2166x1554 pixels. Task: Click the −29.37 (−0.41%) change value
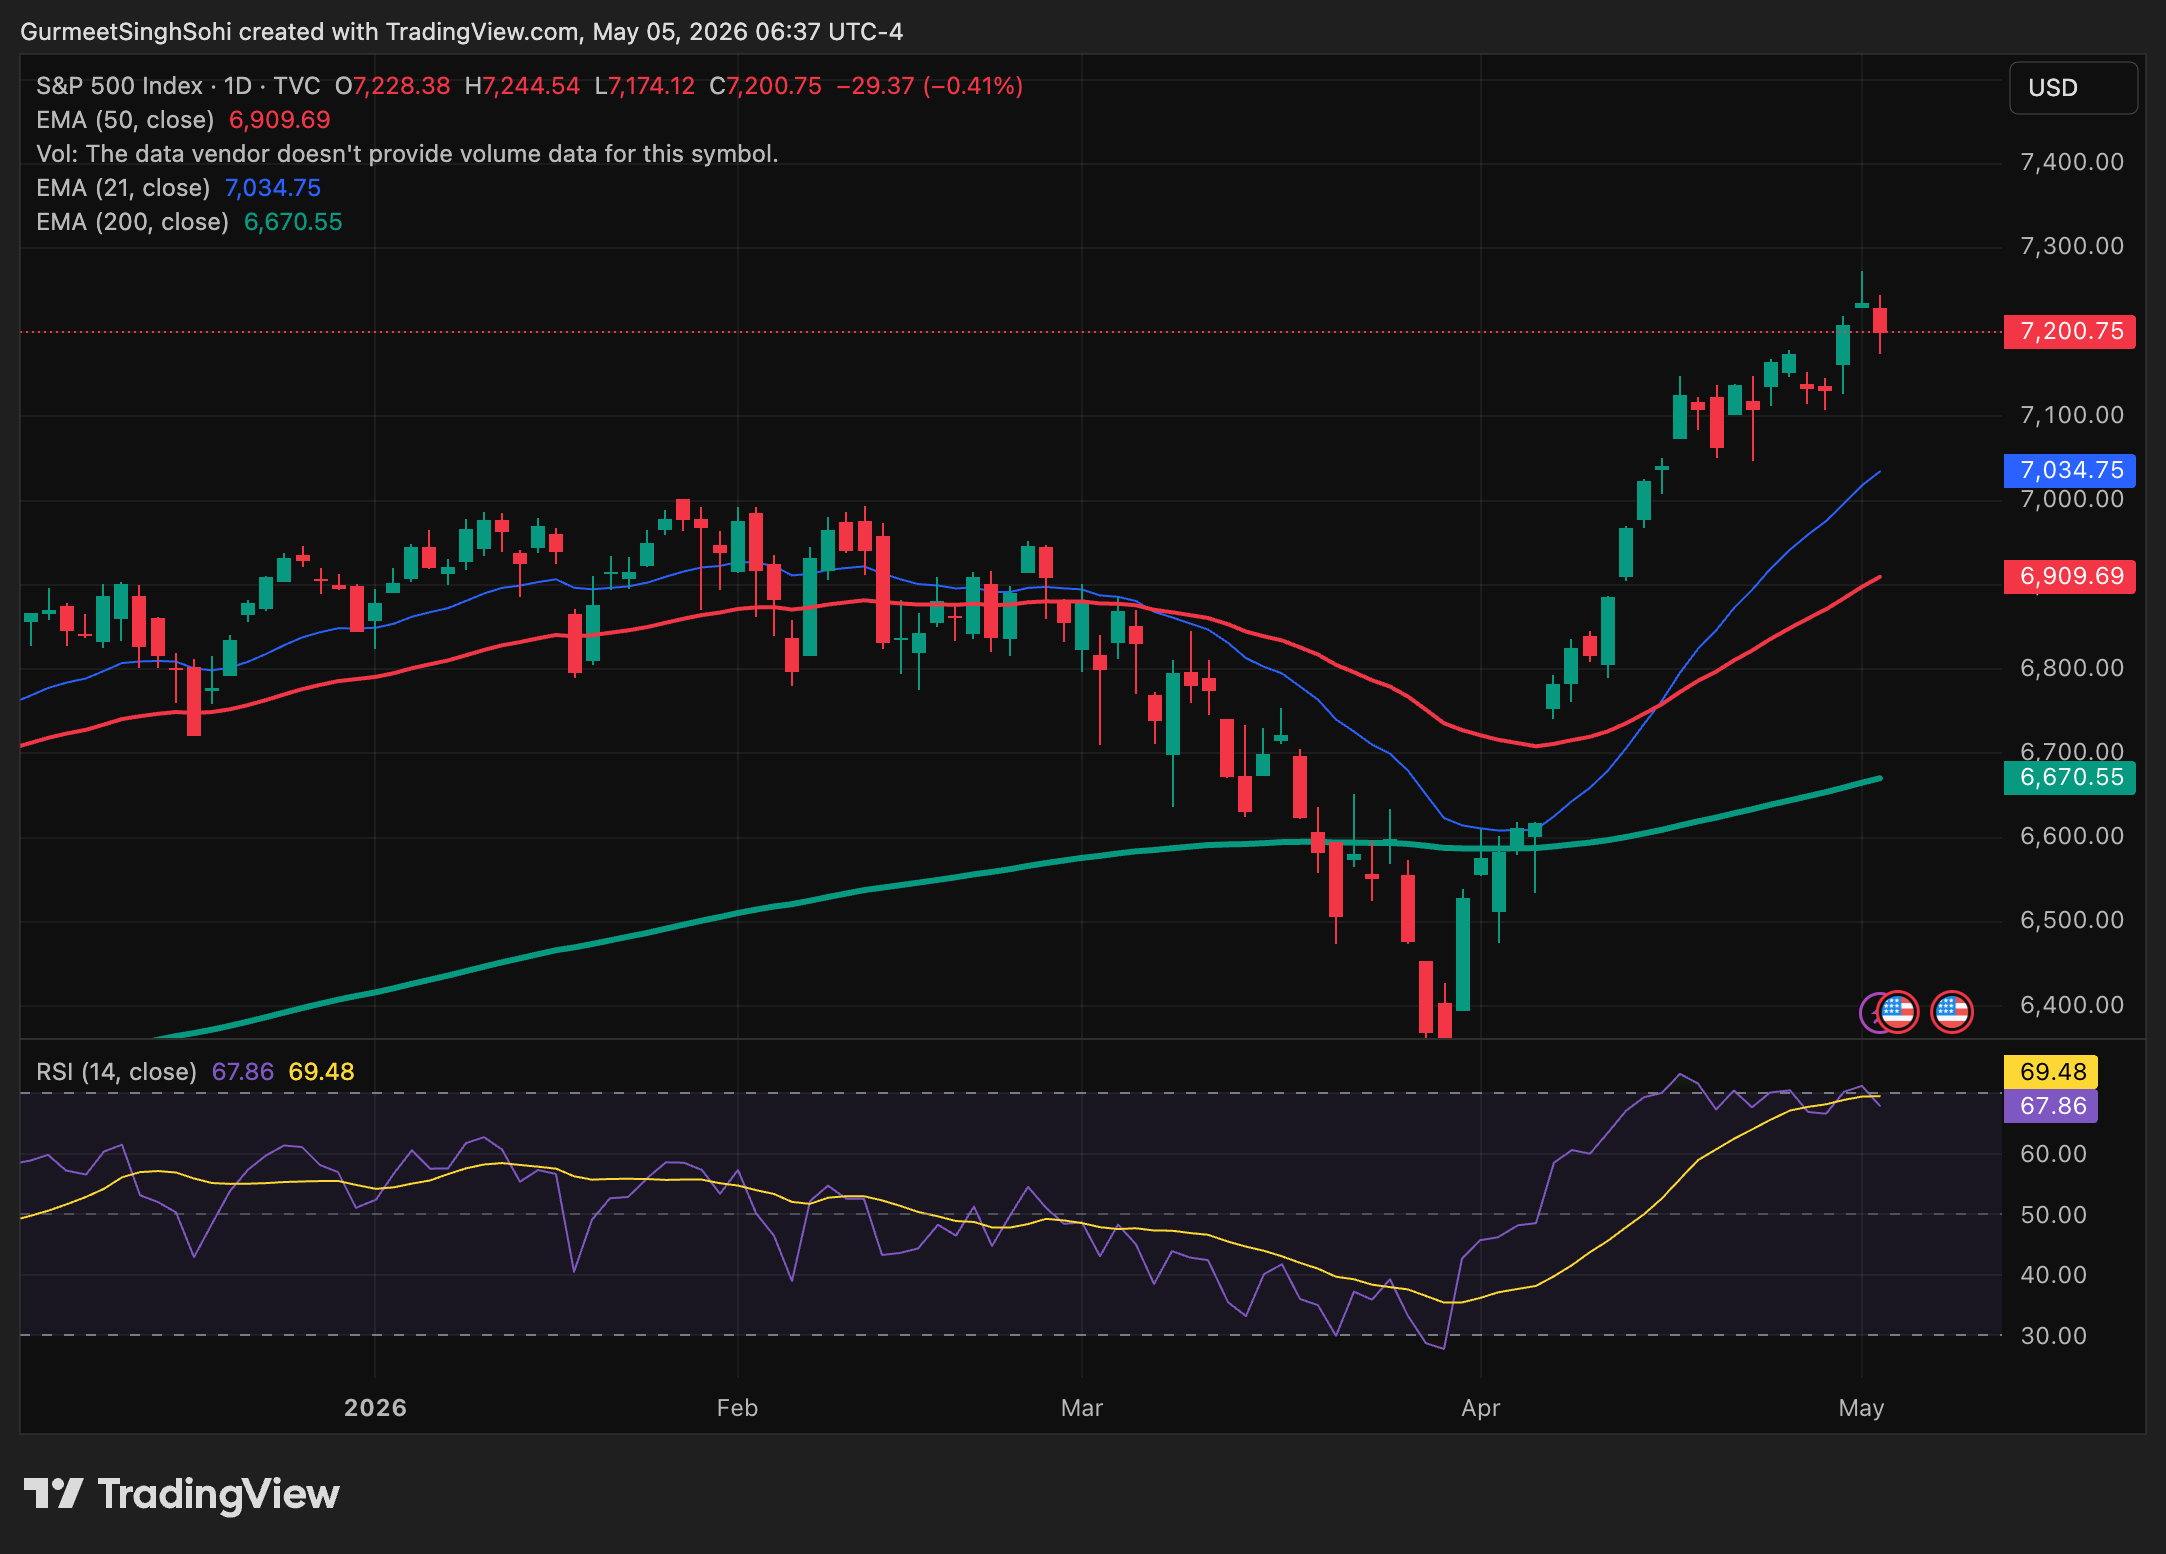click(x=929, y=86)
